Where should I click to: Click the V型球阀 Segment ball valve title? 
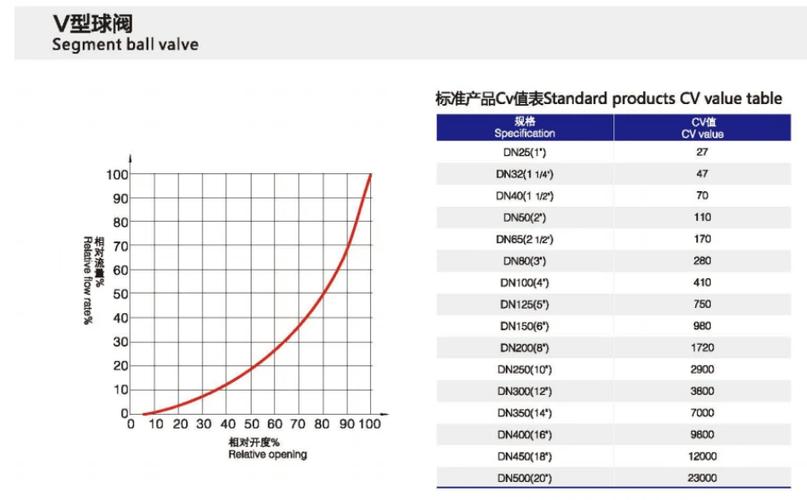[x=125, y=32]
